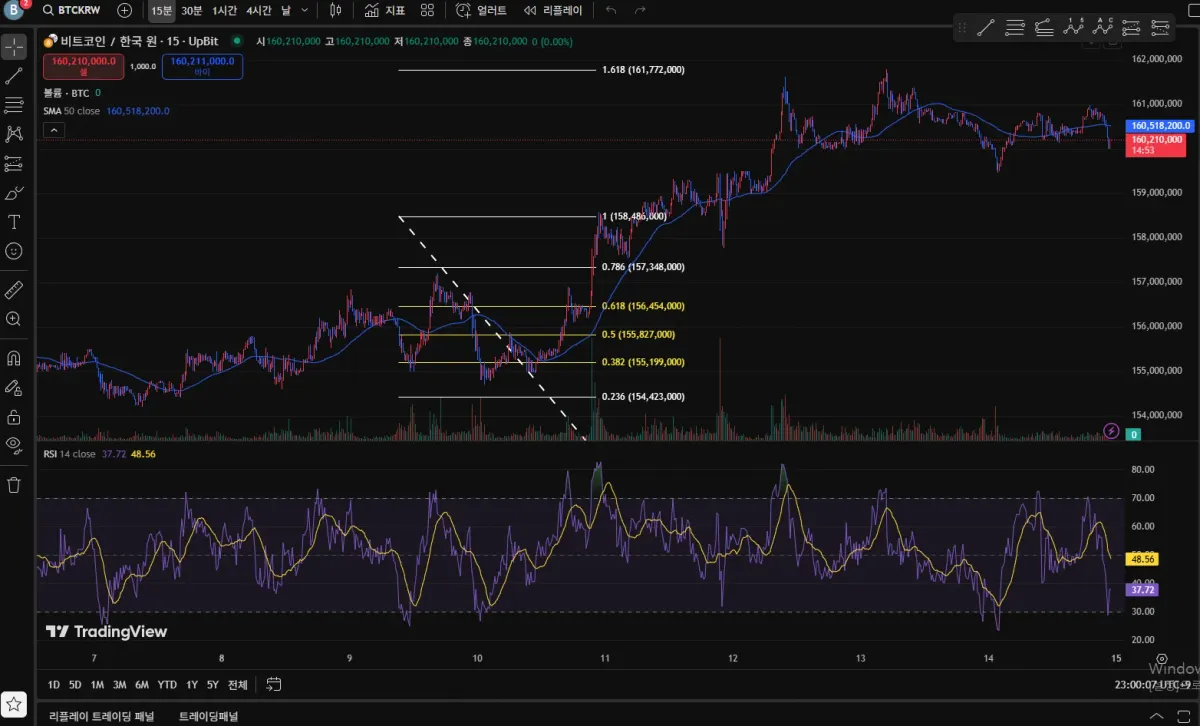Select the Text tool
Viewport: 1200px width, 726px height.
pyautogui.click(x=14, y=222)
